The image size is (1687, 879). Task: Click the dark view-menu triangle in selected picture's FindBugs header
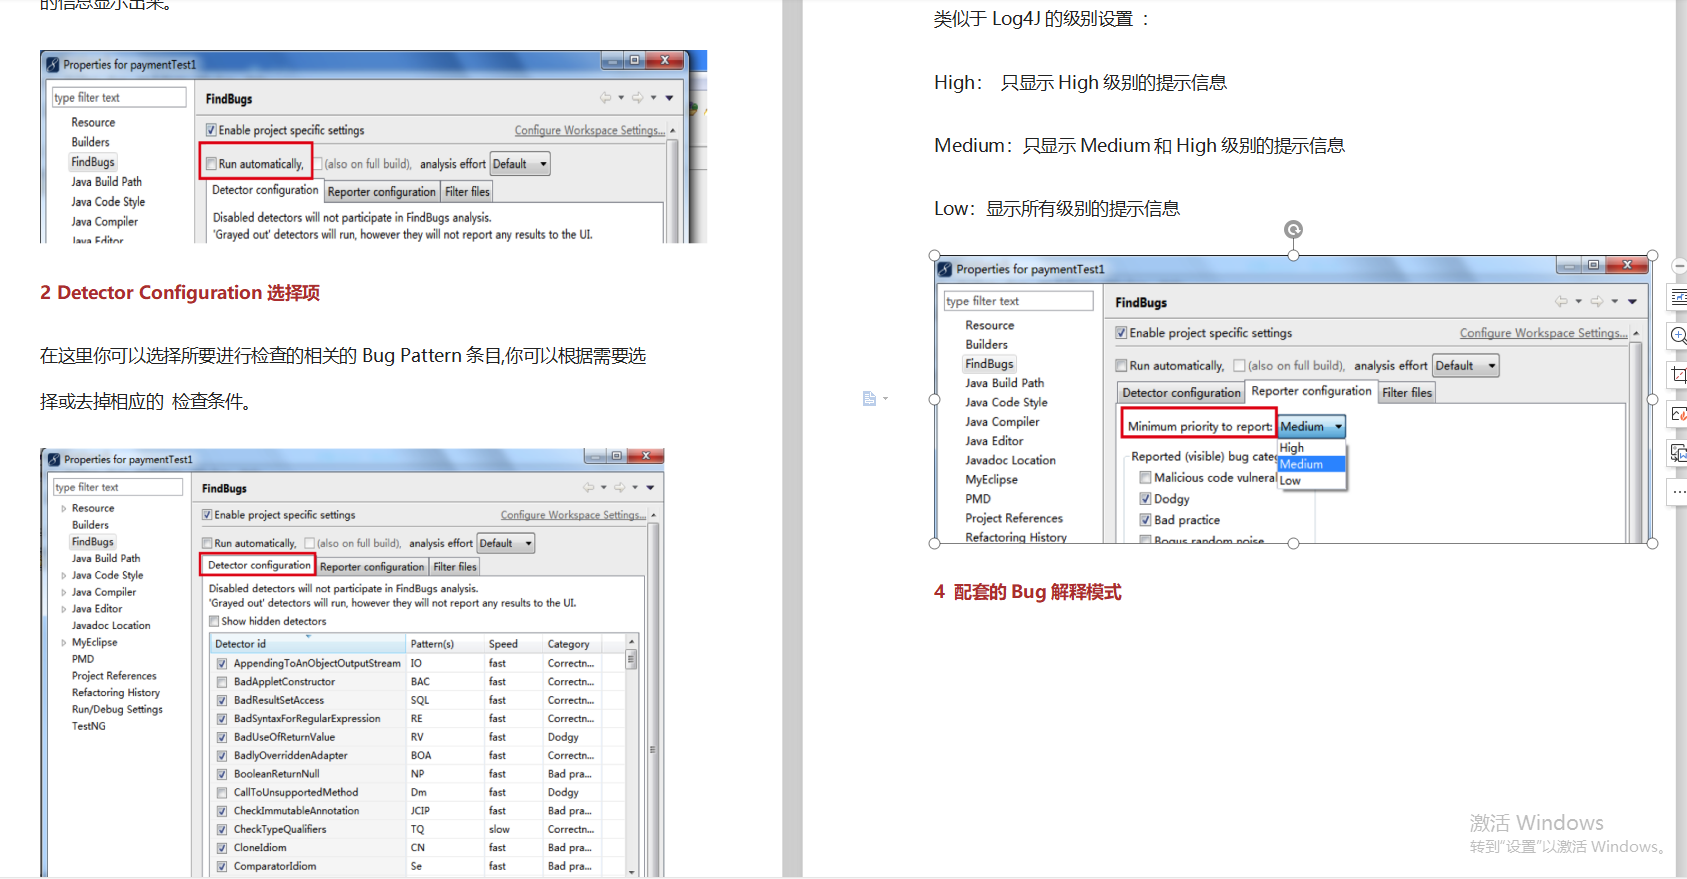(x=1632, y=301)
